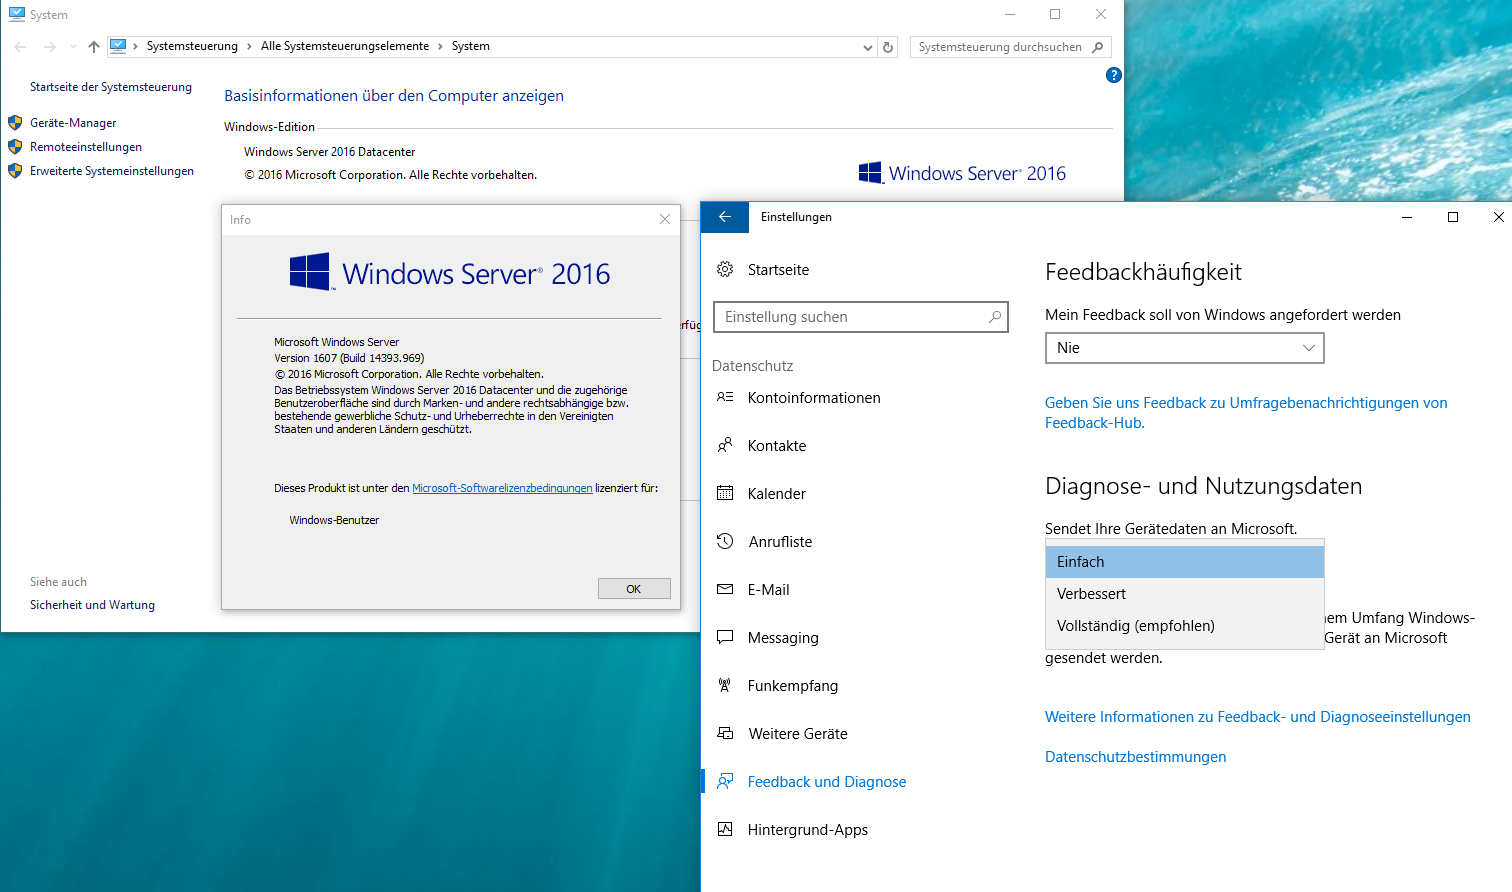Open the Startseite gear icon in Einstellungen

tap(725, 269)
